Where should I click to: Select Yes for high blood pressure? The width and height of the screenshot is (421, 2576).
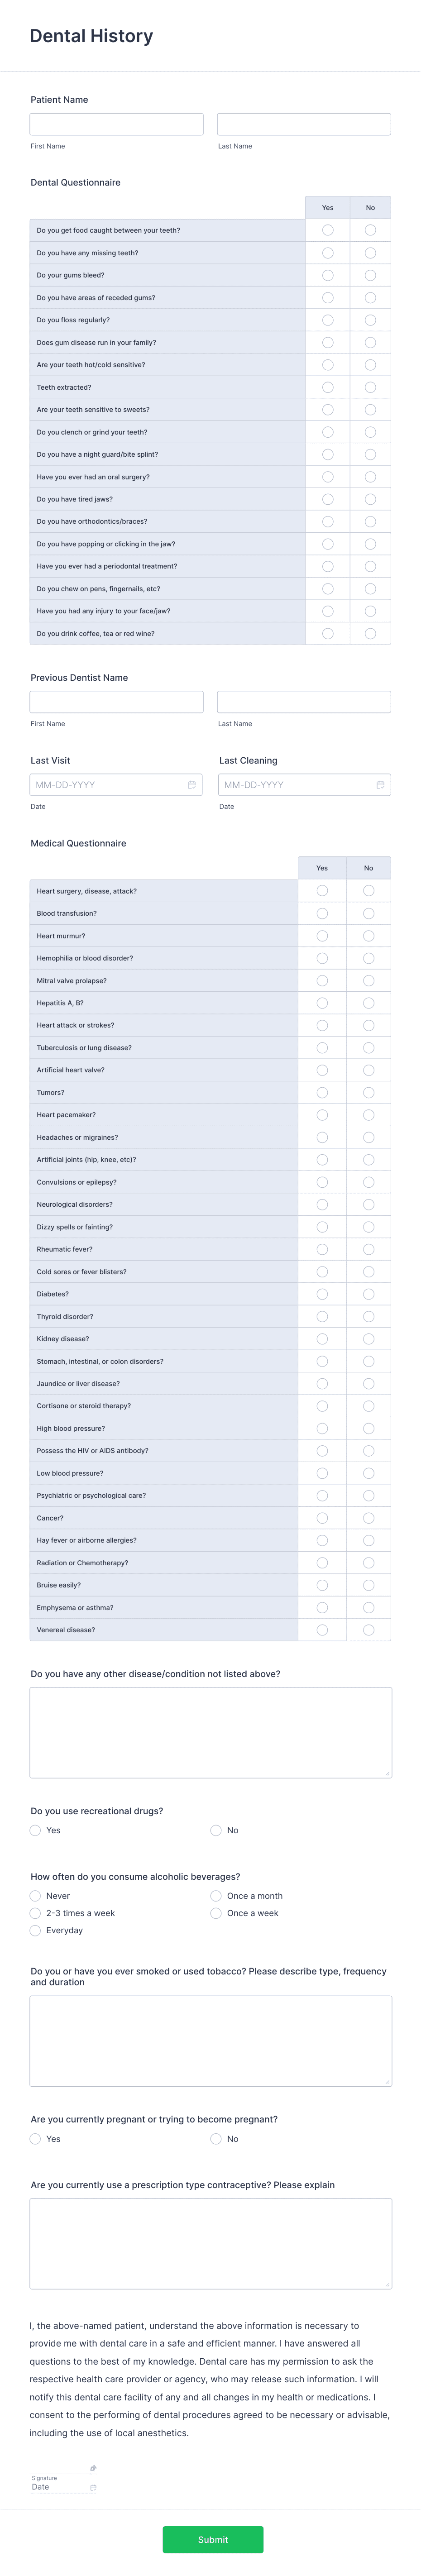click(322, 1428)
